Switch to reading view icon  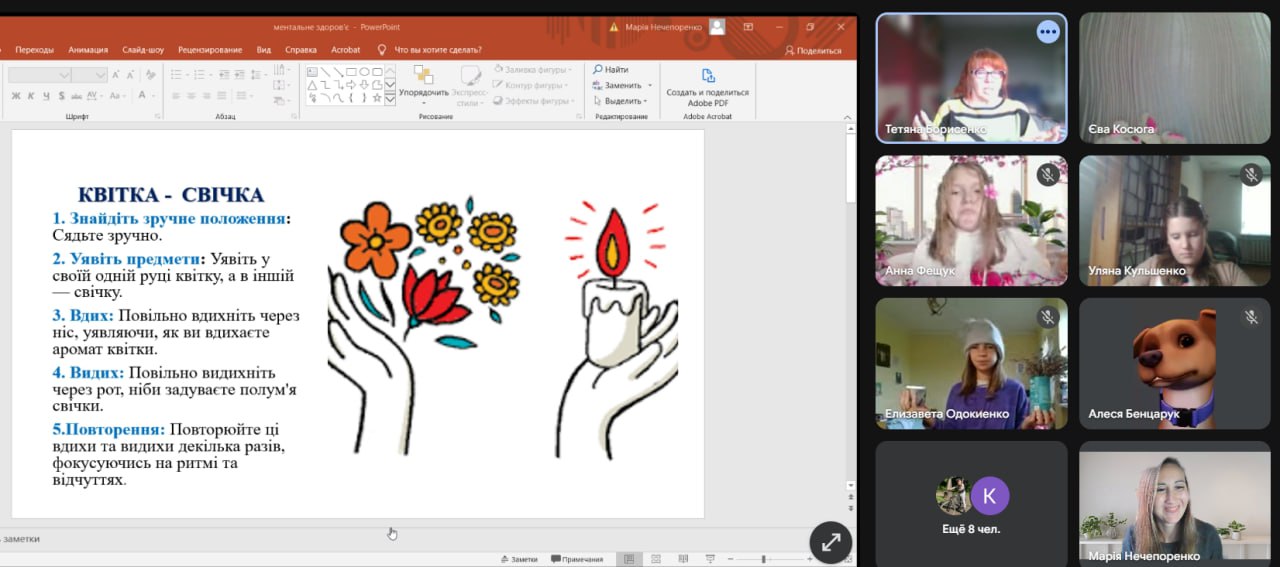684,559
